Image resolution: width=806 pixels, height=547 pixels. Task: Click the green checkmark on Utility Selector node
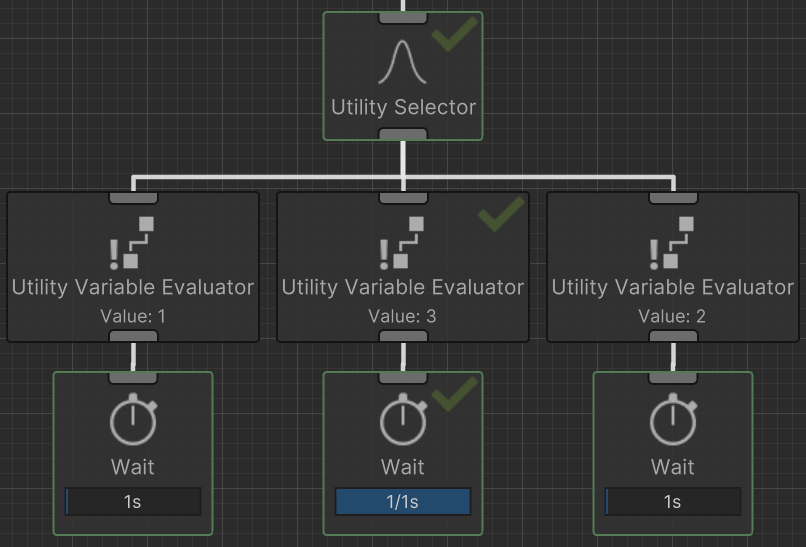[x=453, y=34]
